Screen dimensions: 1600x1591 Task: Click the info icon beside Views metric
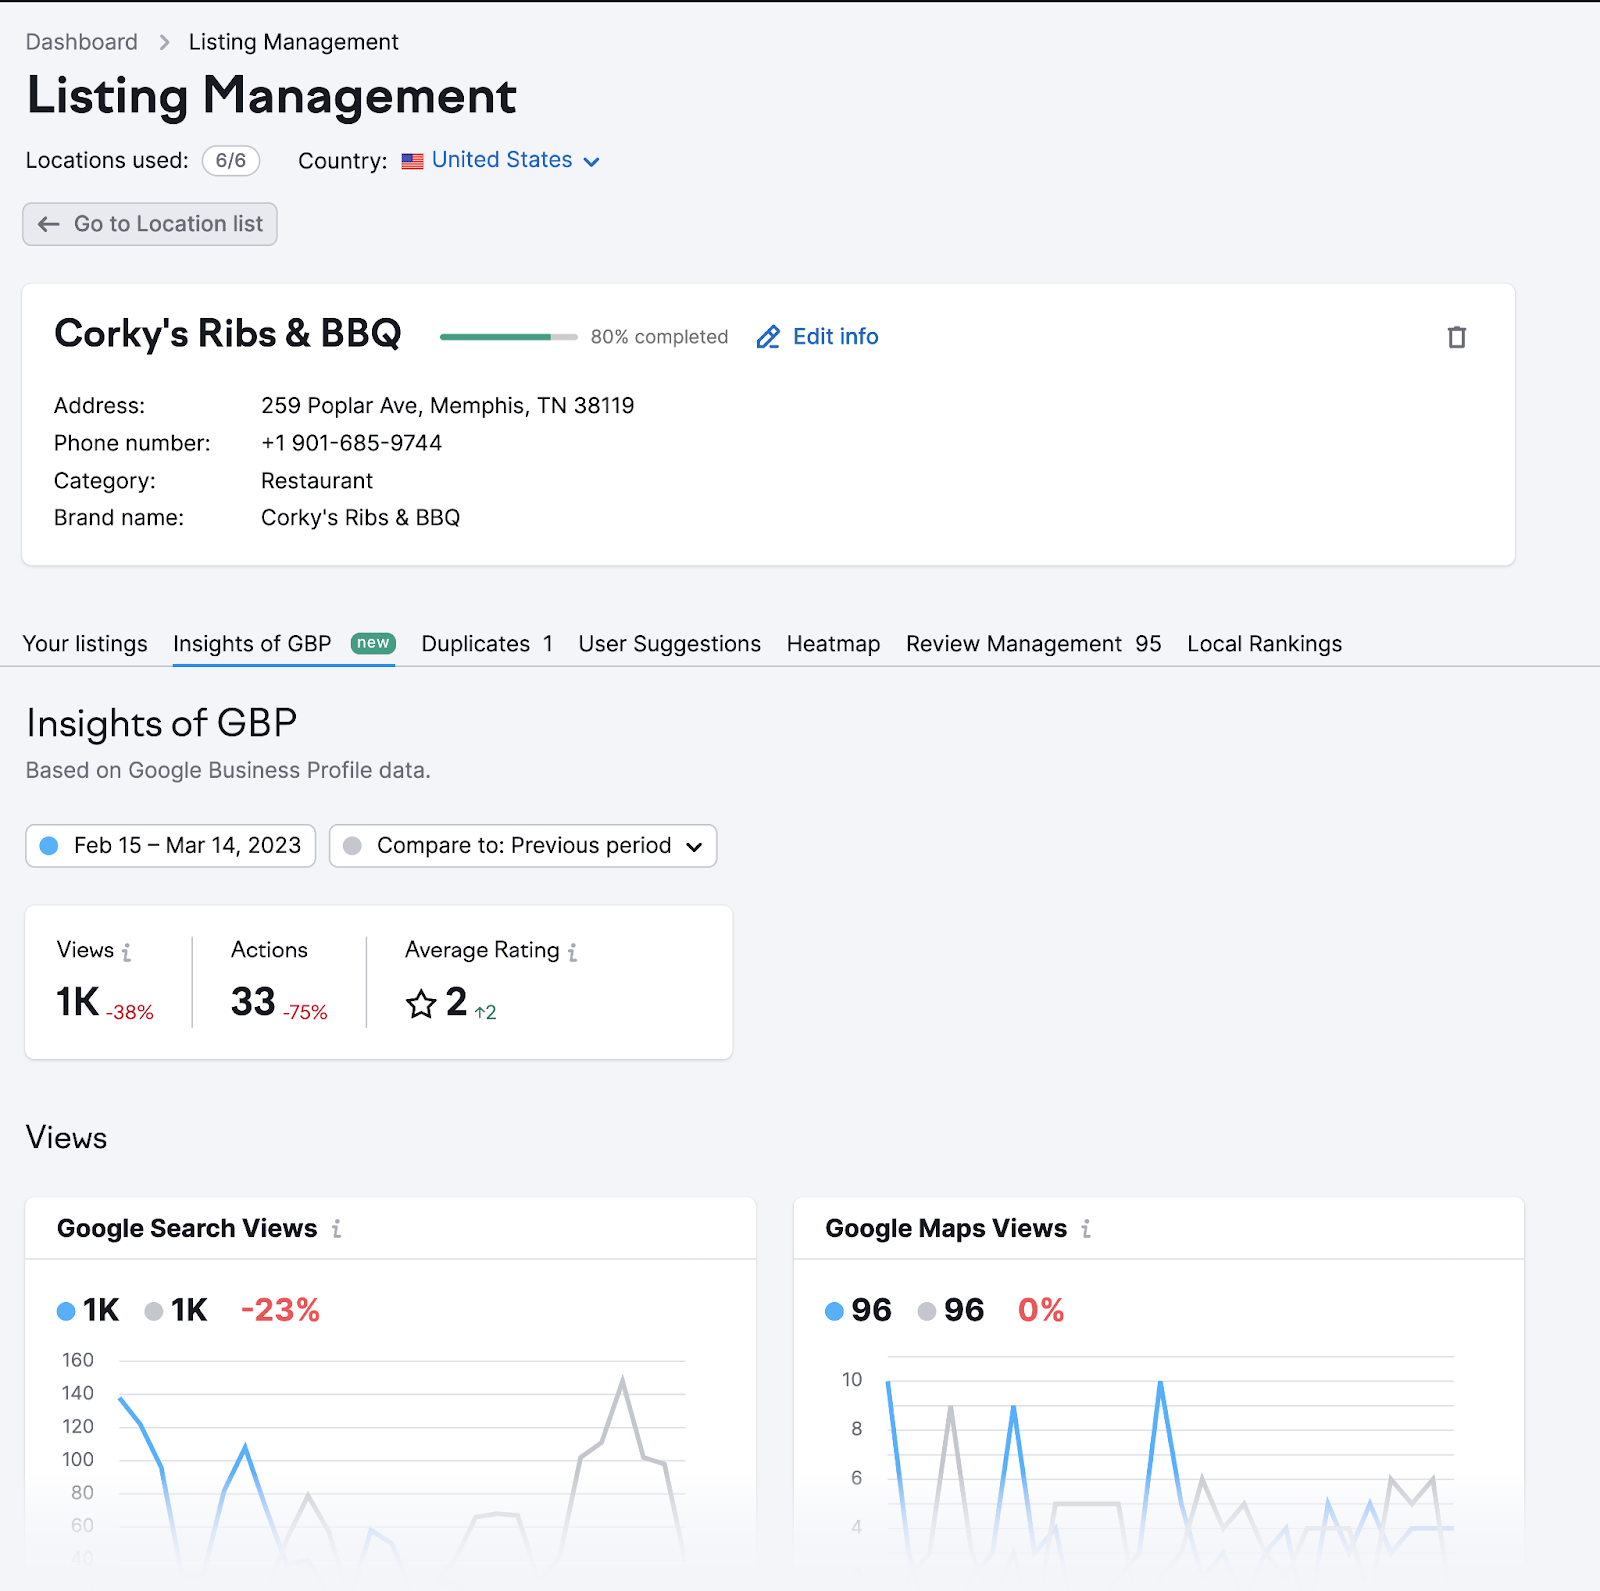[x=126, y=952]
